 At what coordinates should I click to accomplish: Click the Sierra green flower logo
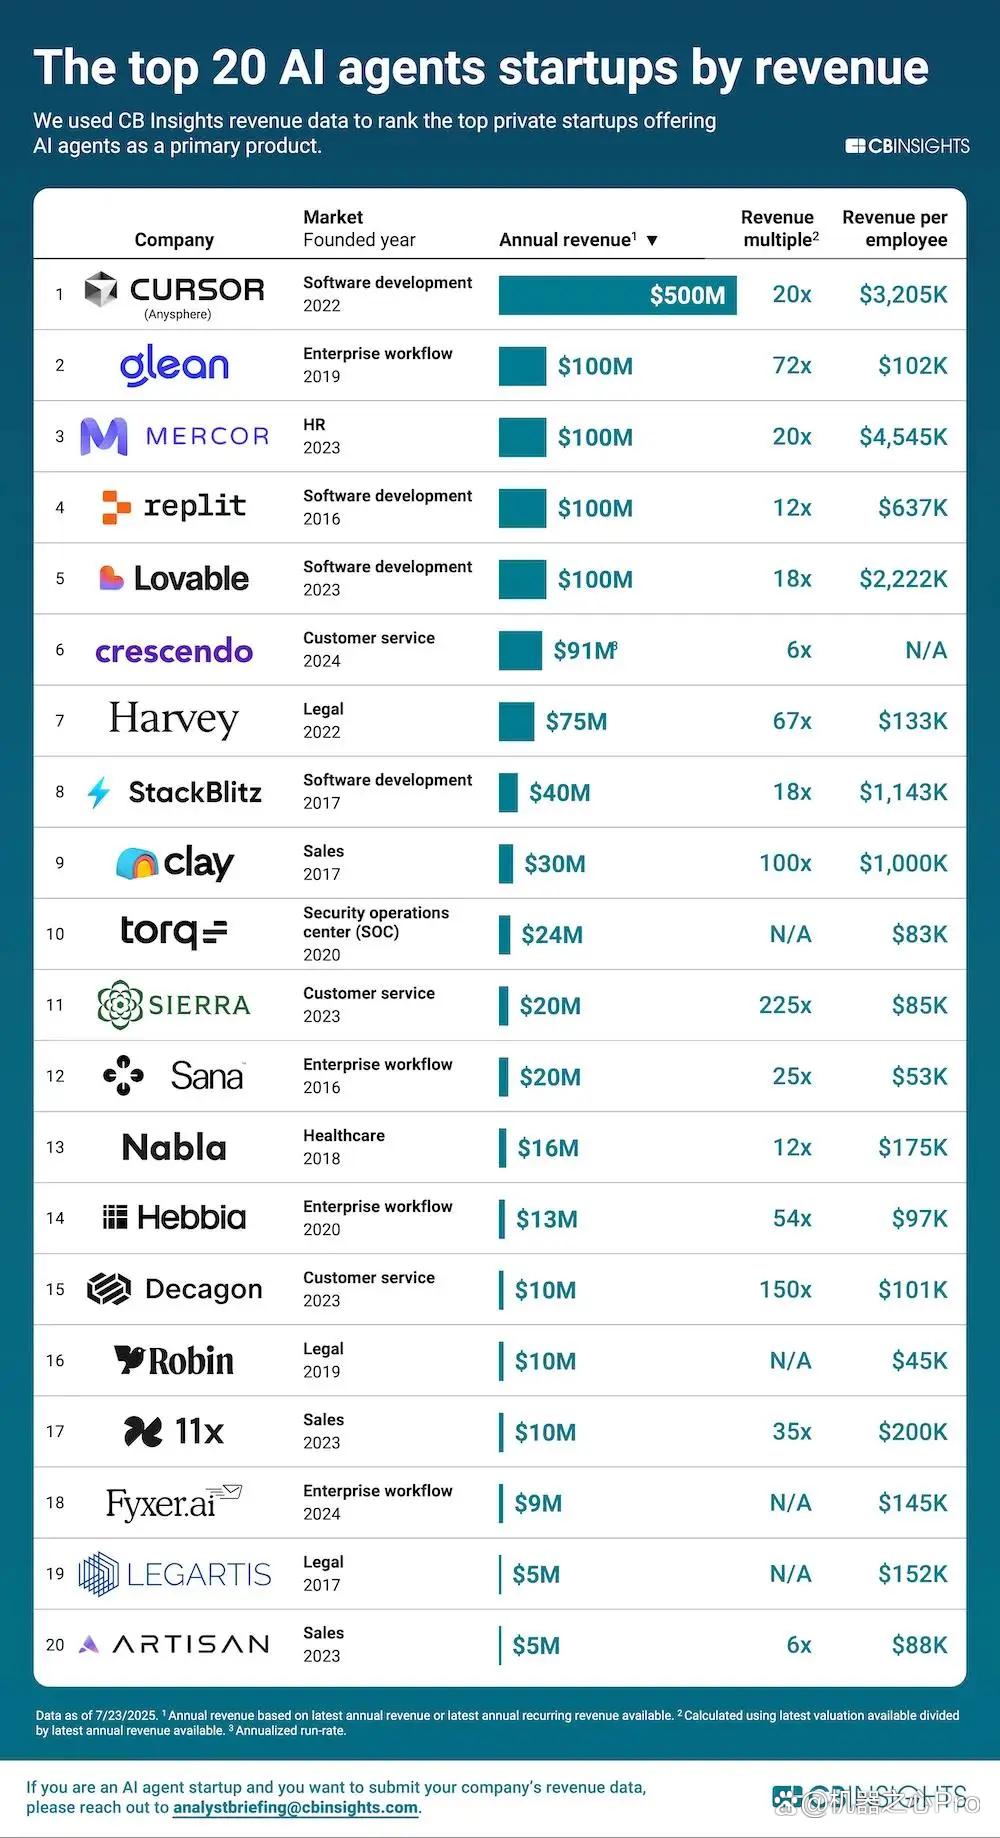[x=120, y=1005]
